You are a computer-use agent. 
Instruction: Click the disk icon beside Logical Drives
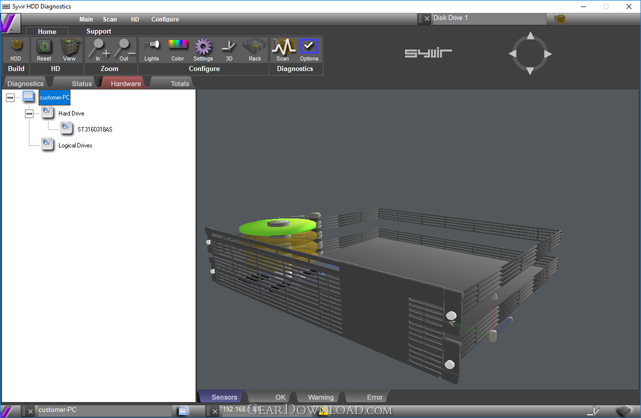tap(48, 144)
